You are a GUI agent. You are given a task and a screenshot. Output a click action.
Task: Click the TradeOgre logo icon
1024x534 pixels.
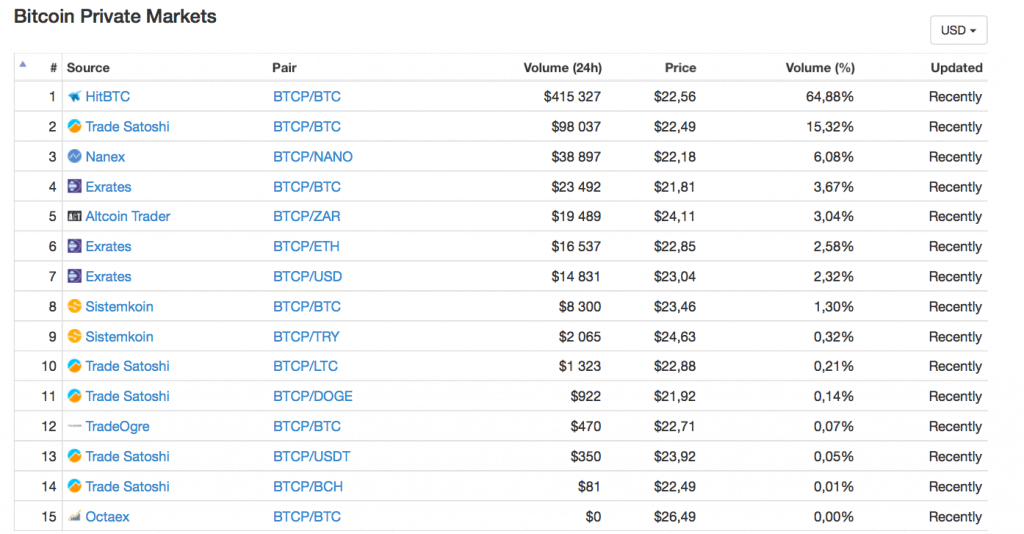tap(74, 427)
